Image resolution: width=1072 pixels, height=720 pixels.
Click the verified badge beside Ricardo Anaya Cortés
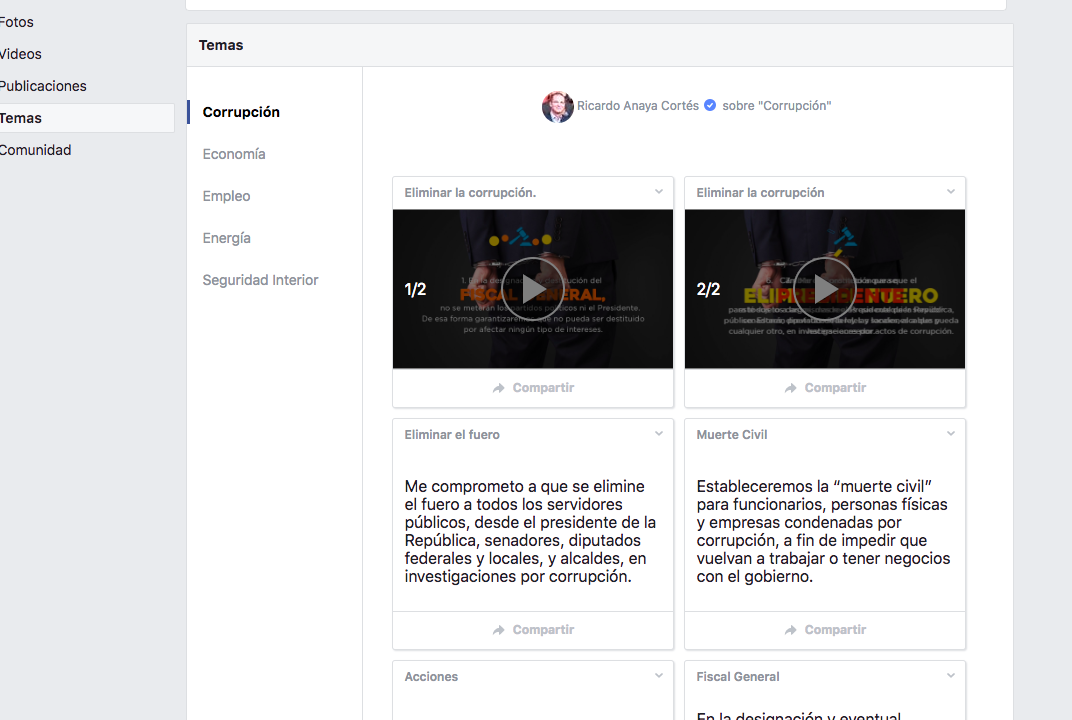pos(709,104)
